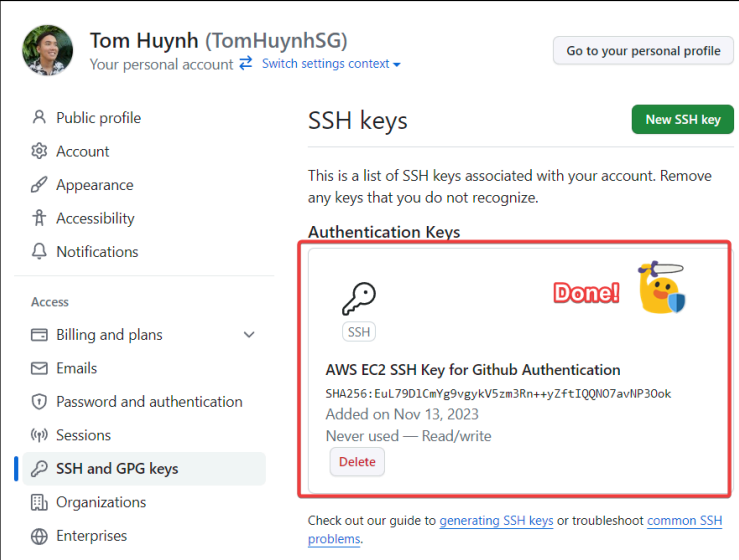Expand the Billing and plans chevron
Image resolution: width=739 pixels, height=560 pixels.
[249, 335]
